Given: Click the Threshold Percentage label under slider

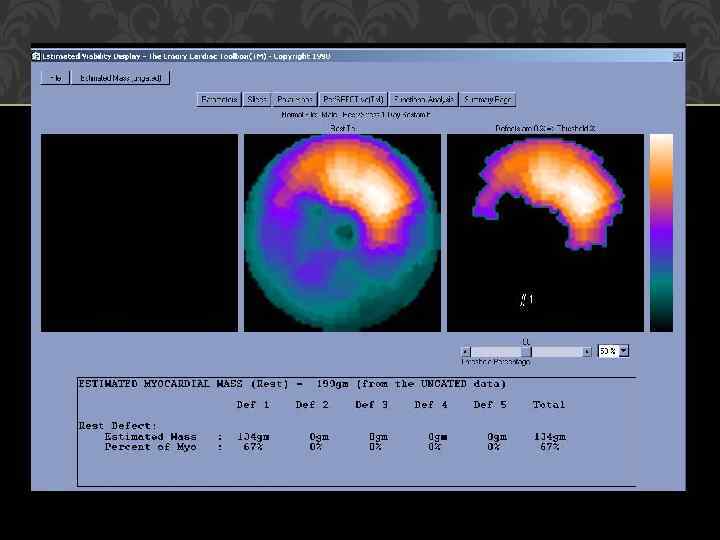Looking at the screenshot, I should [x=495, y=362].
